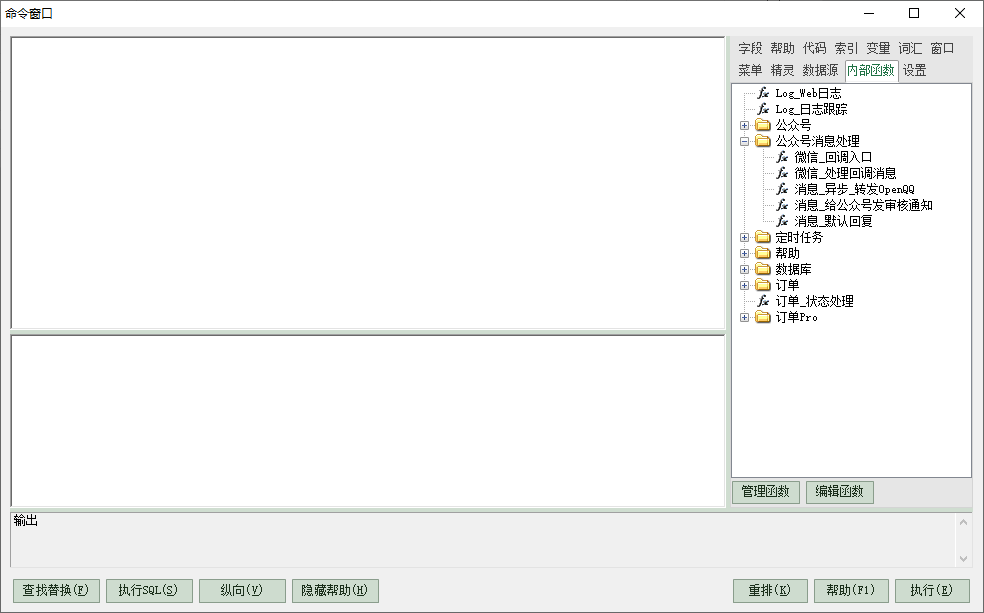Screen dimensions: 984x613
Task: Click the 隐藏帮助(H) button
Action: click(x=334, y=590)
